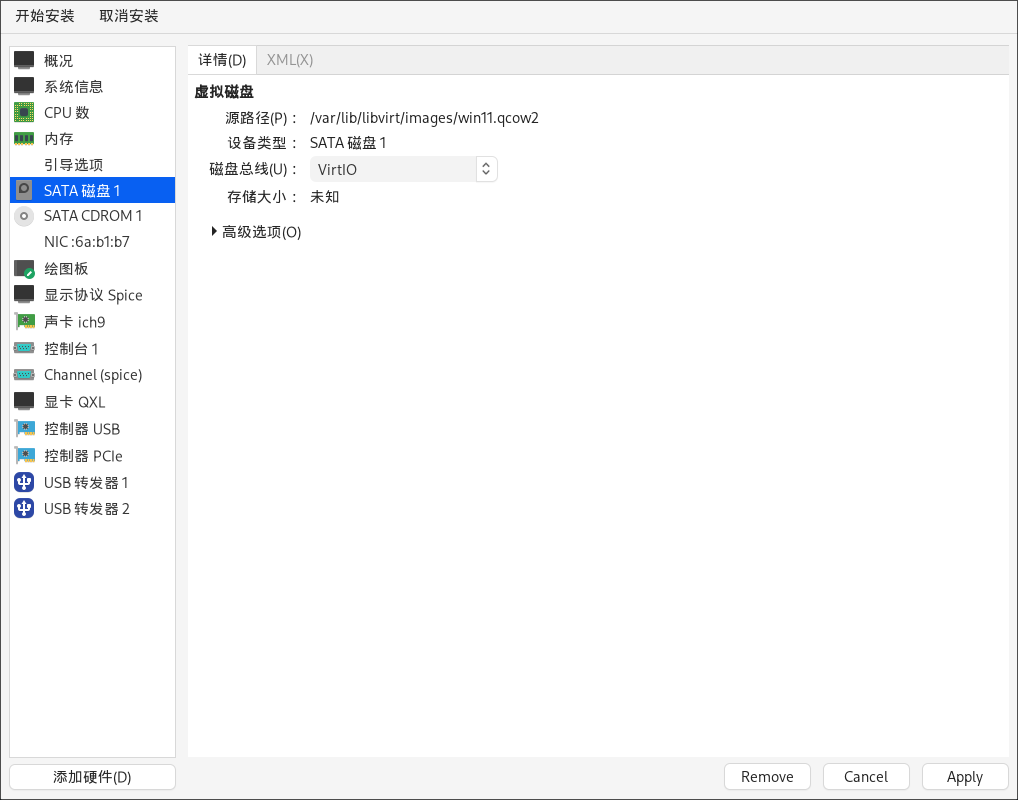Start installation via 开始安装

(43, 15)
